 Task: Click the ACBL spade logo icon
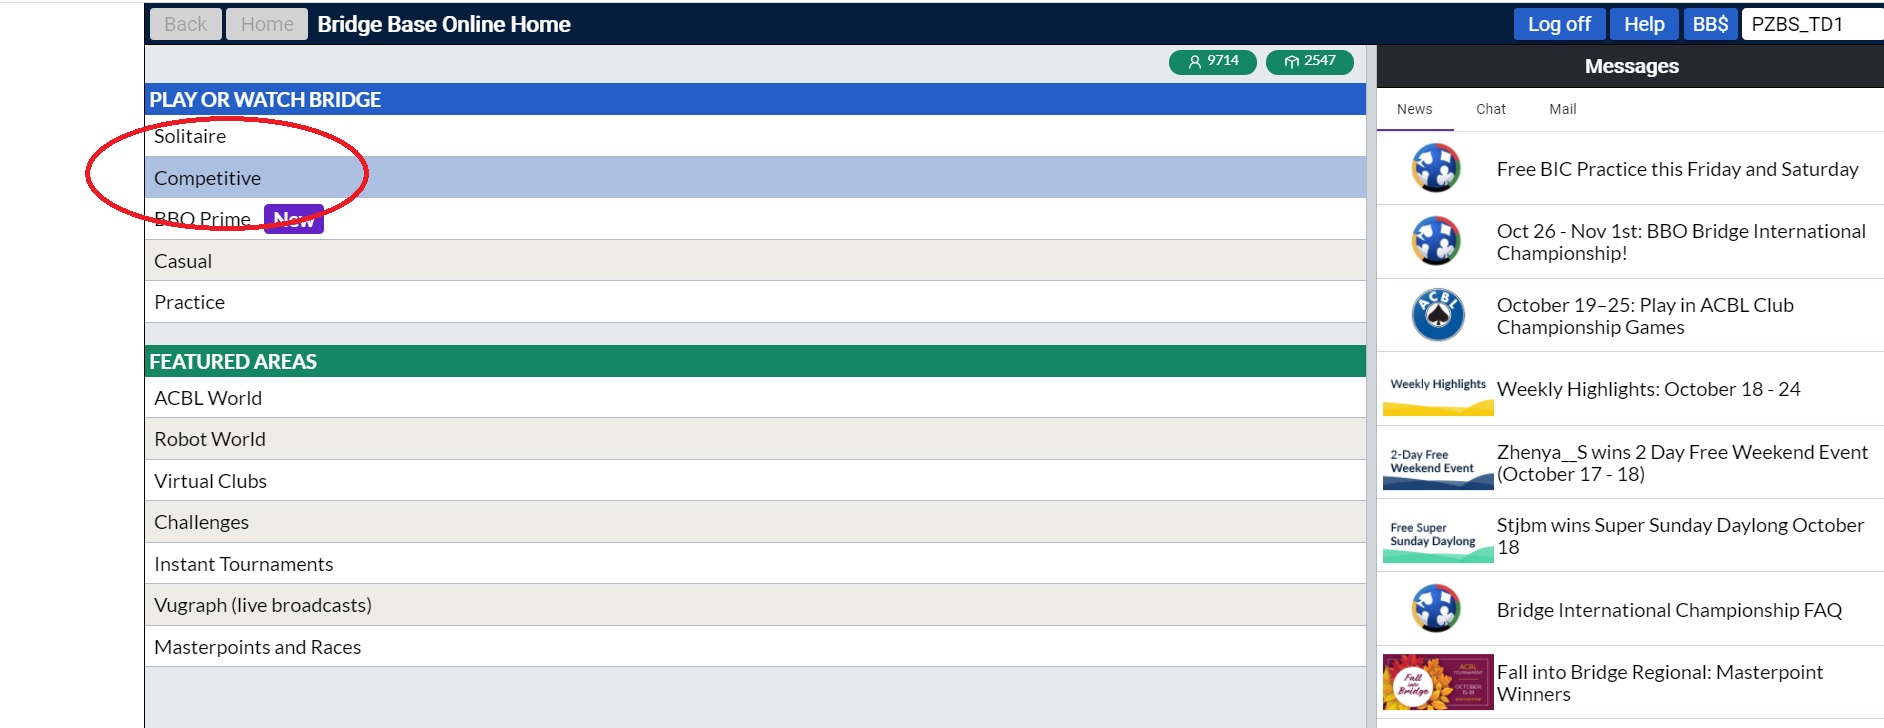point(1437,315)
